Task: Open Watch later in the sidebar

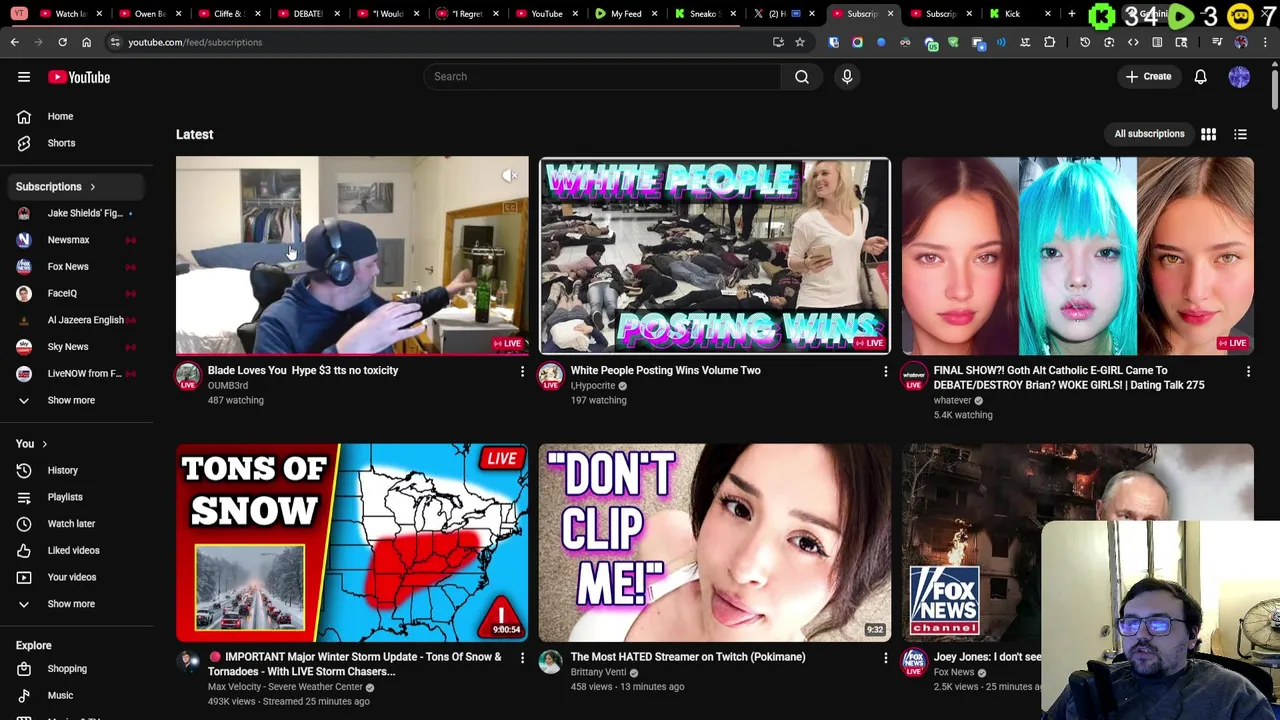Action: (76, 524)
